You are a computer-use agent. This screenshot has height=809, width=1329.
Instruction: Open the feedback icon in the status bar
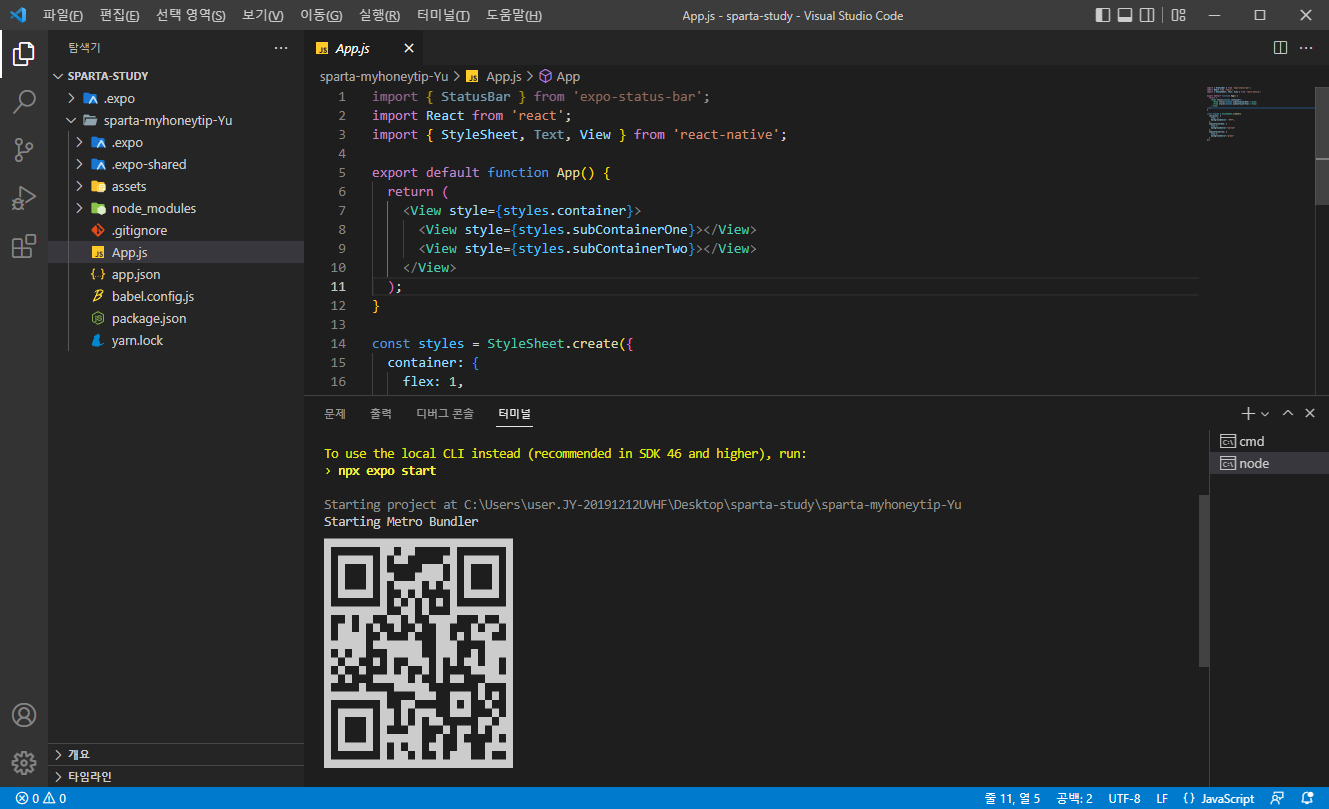pyautogui.click(x=1277, y=799)
